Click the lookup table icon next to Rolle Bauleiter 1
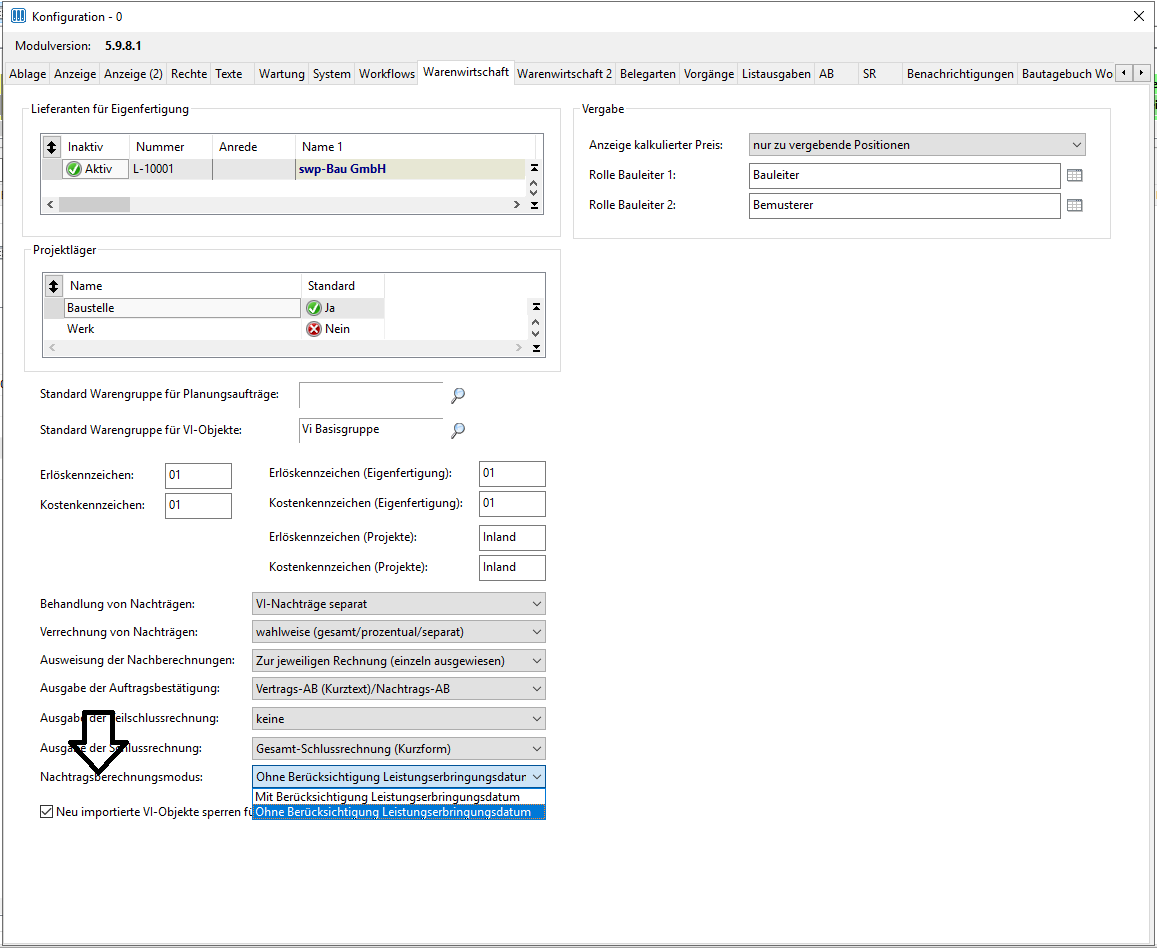The height and width of the screenshot is (949, 1157). [x=1074, y=176]
